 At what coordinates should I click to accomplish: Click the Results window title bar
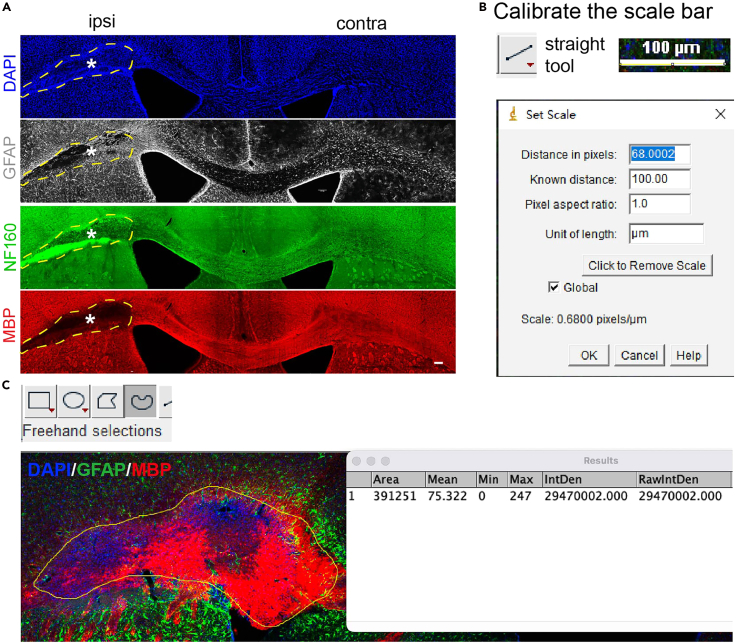540,461
